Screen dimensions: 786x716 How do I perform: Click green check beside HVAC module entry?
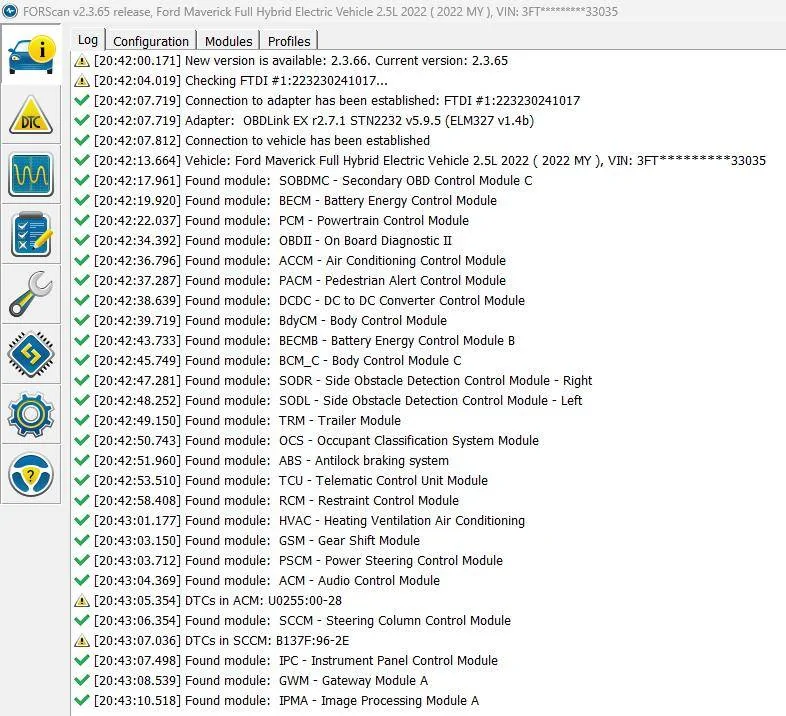[82, 520]
